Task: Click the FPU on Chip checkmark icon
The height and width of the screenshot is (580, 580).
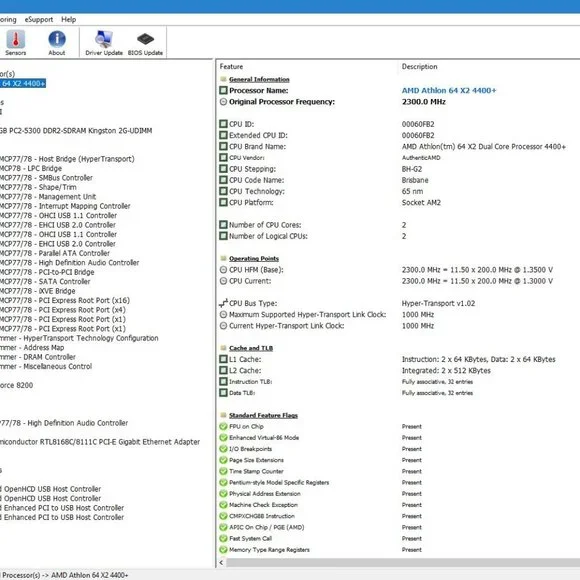Action: pyautogui.click(x=223, y=426)
